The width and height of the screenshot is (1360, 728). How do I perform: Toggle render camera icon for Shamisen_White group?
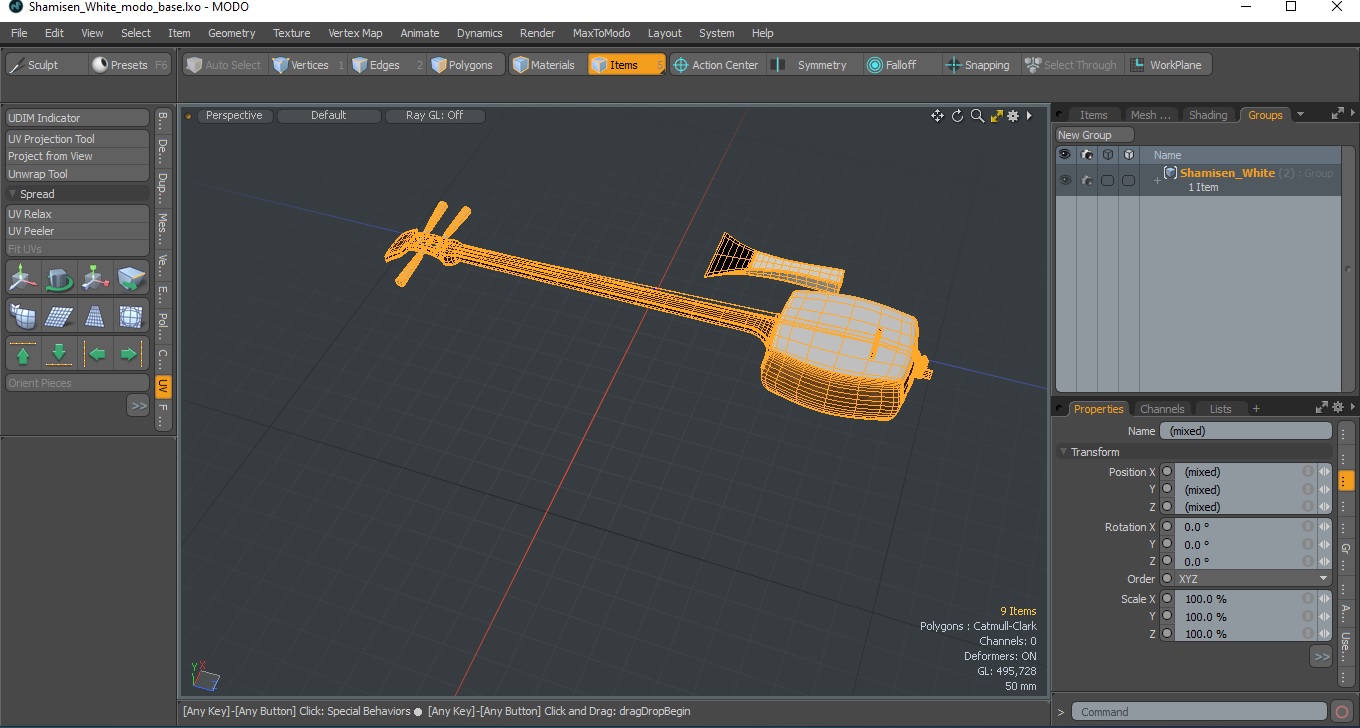(1086, 180)
